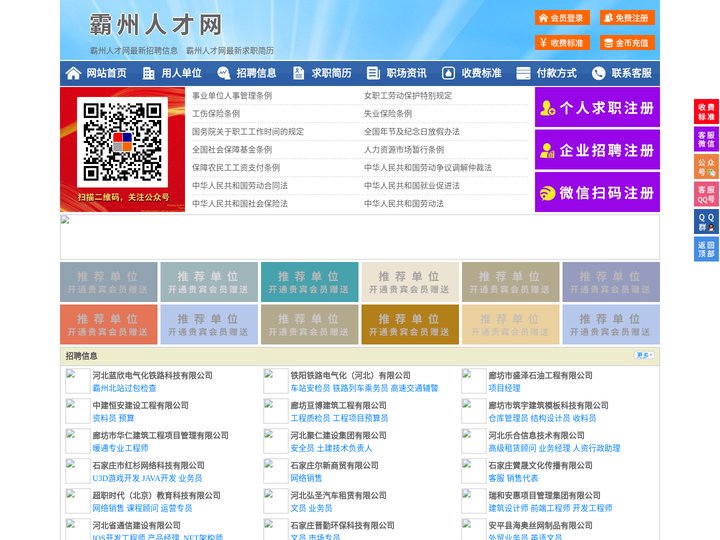
Task: Click the WeChat icon on 微信扫码注册
Action: [547, 193]
